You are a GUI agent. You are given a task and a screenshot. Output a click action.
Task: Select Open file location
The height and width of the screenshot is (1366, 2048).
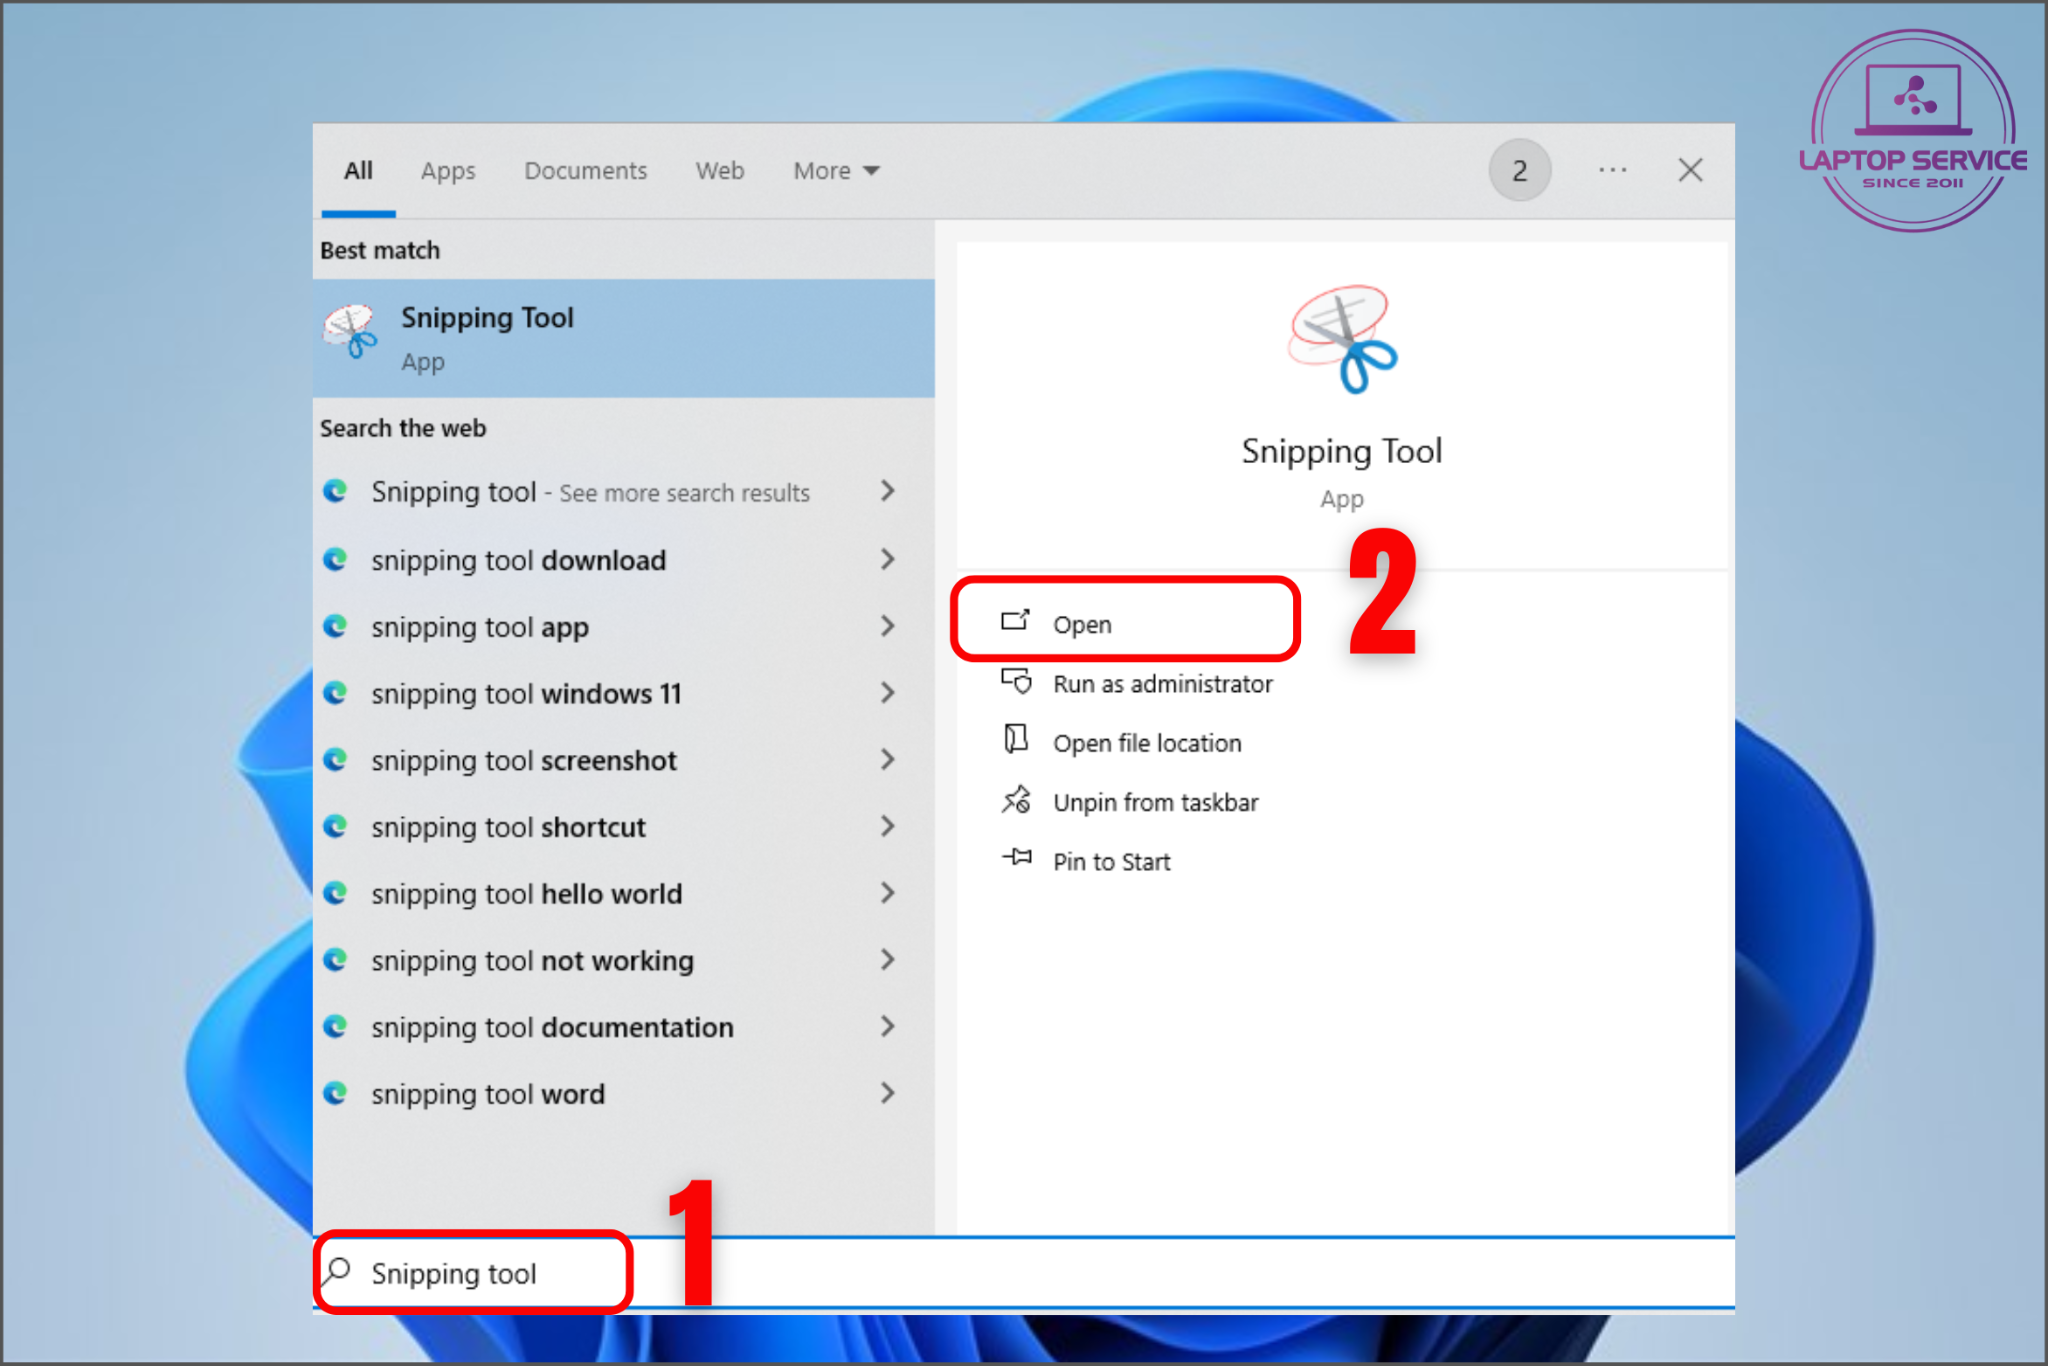1147,743
